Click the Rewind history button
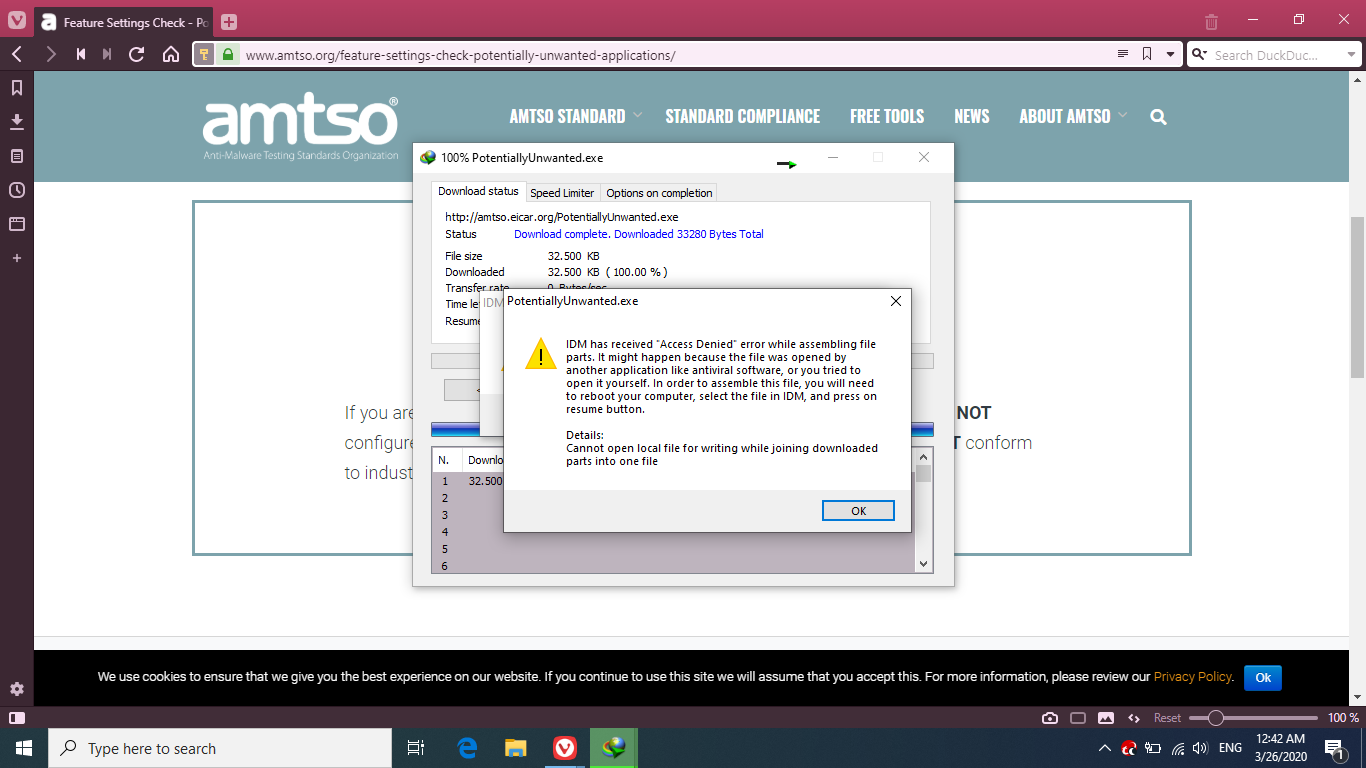 (x=81, y=54)
